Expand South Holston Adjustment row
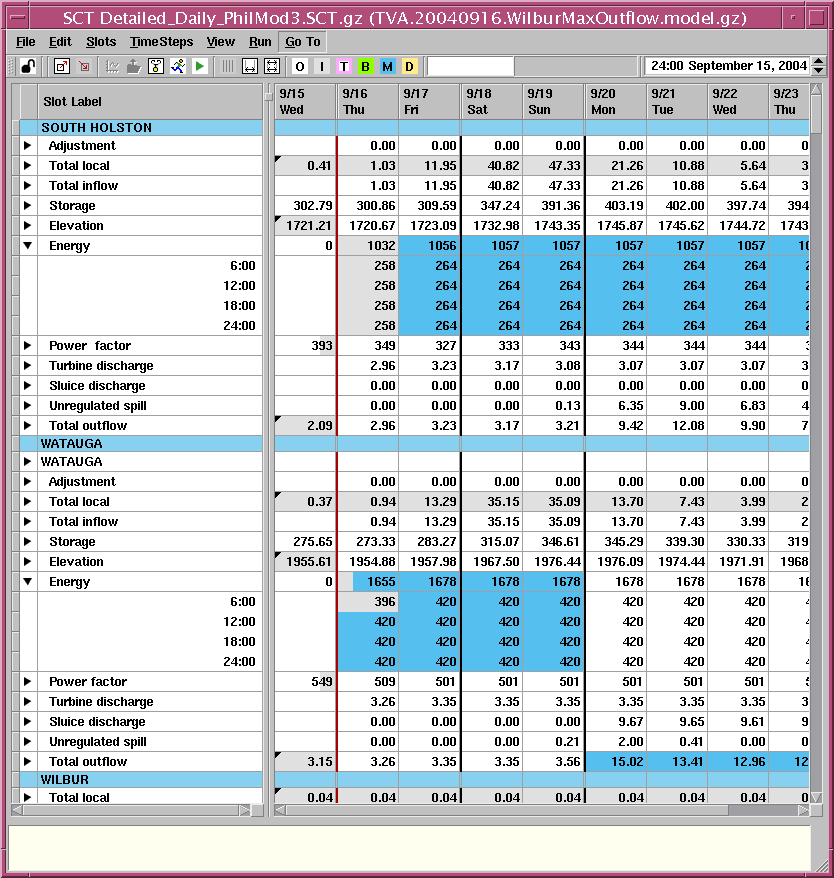 (27, 146)
